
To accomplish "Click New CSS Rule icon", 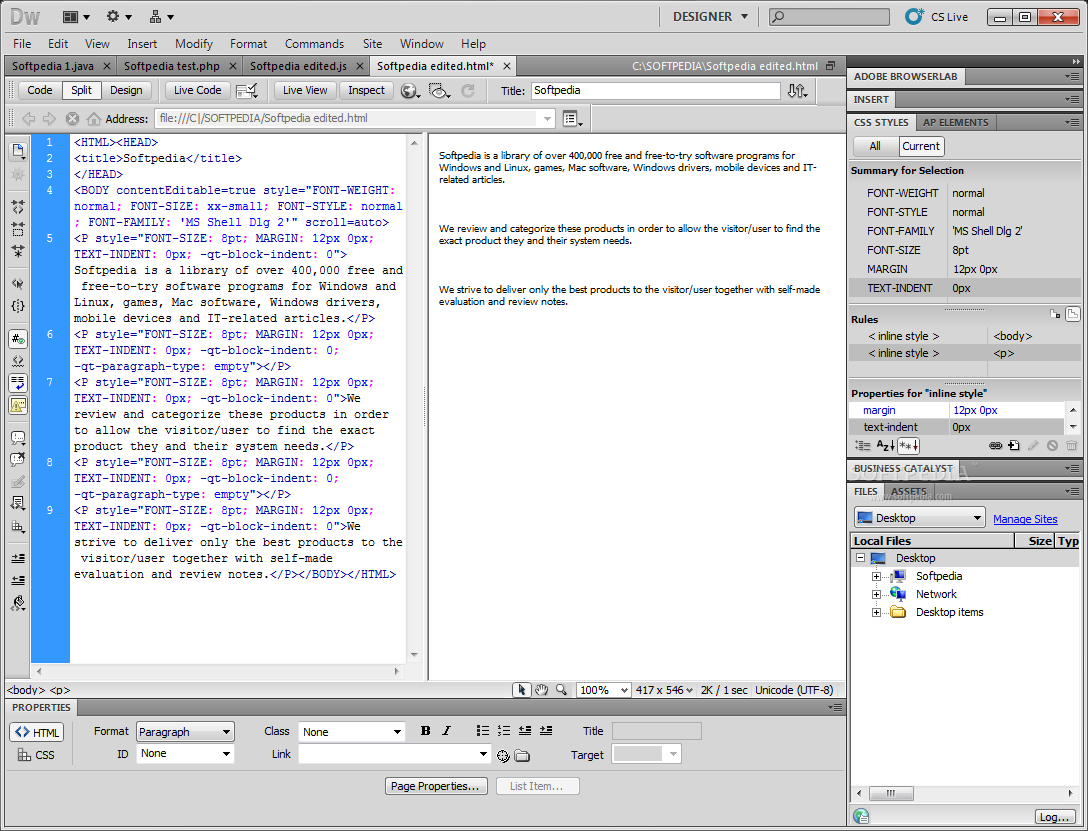I will point(1014,445).
